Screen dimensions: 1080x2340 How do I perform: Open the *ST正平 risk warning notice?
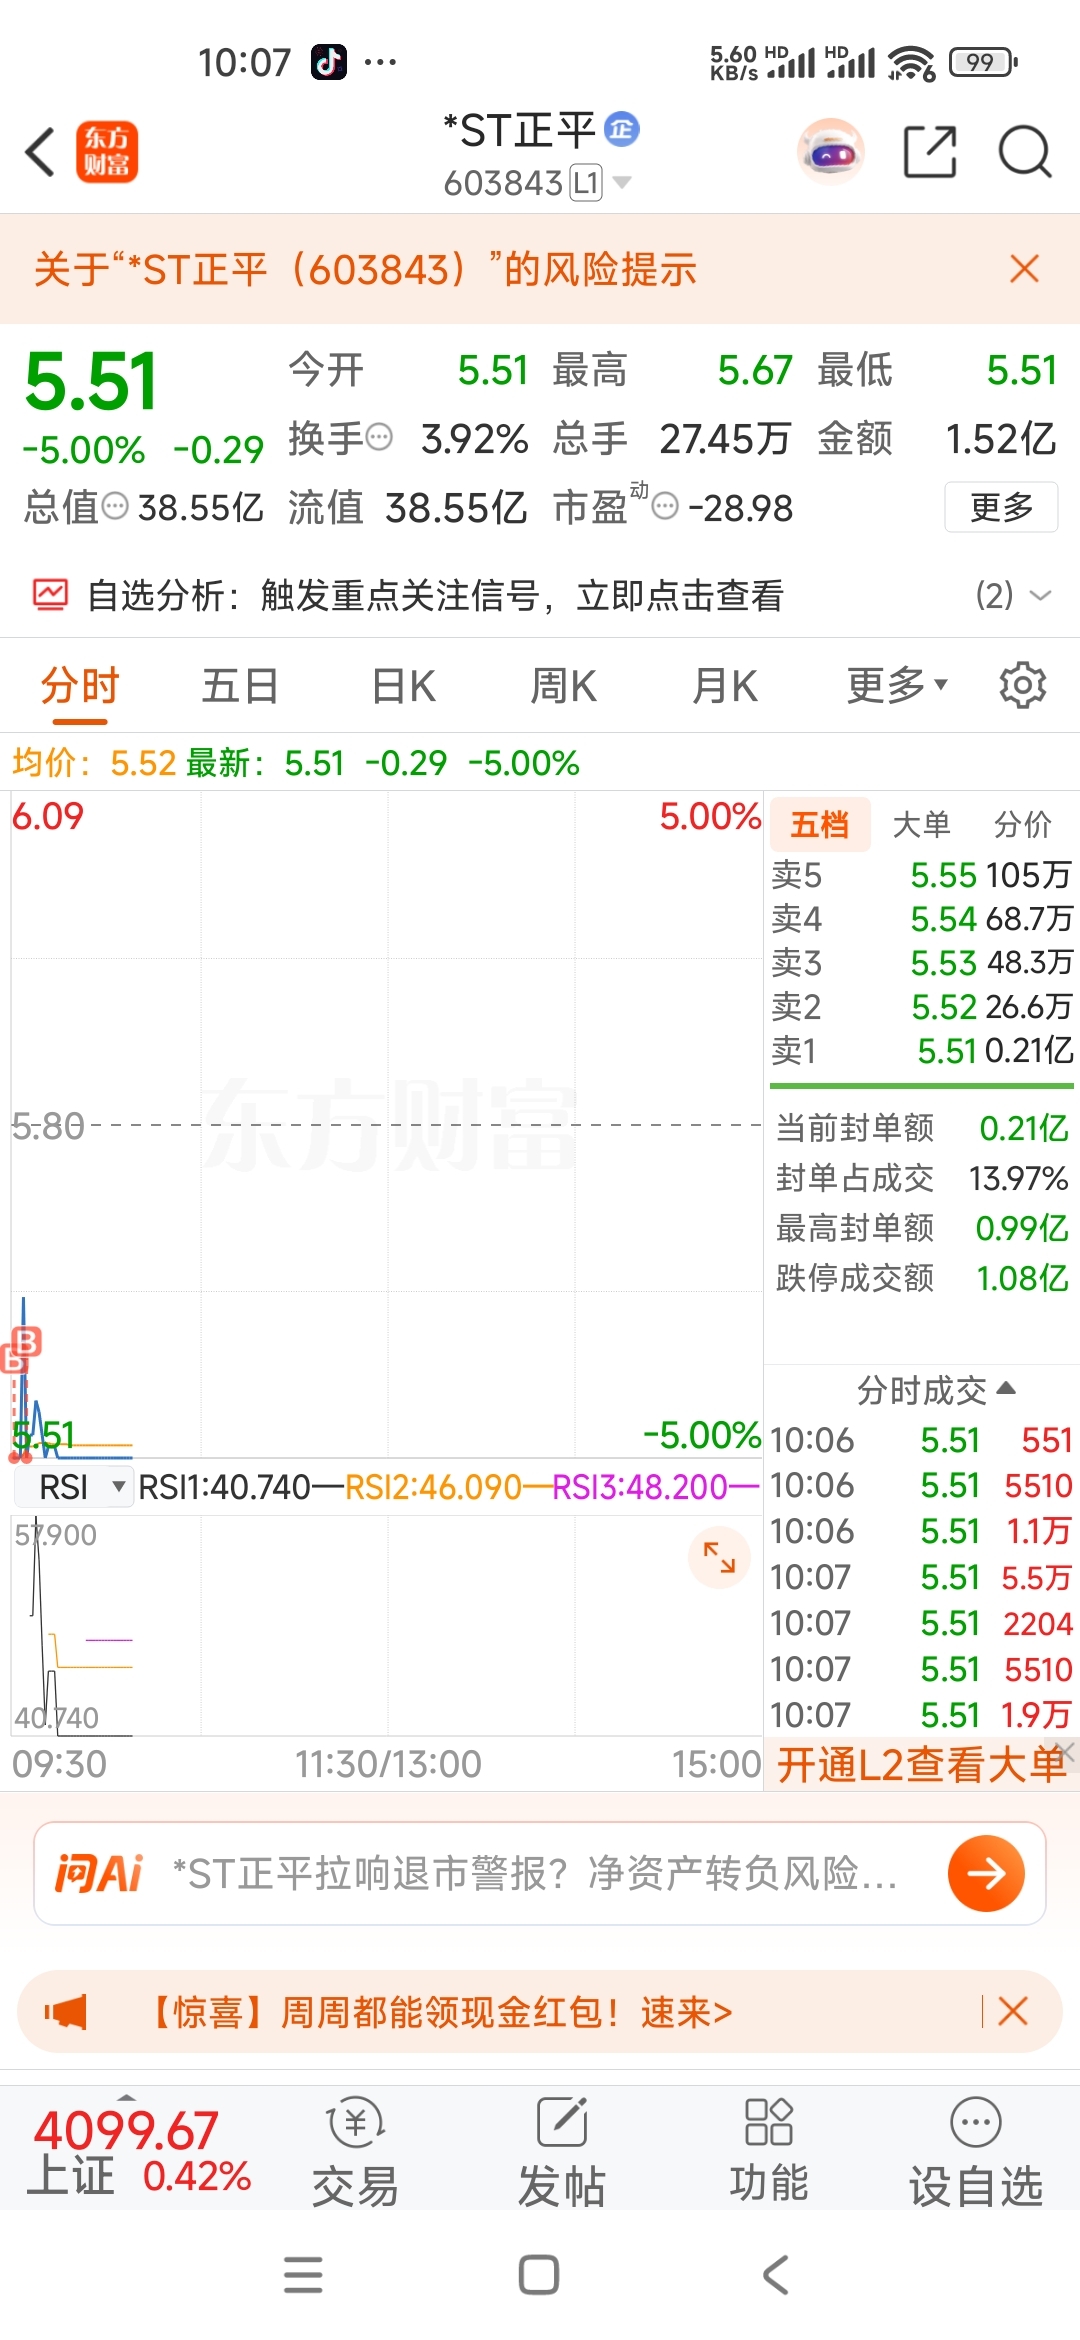tap(365, 269)
